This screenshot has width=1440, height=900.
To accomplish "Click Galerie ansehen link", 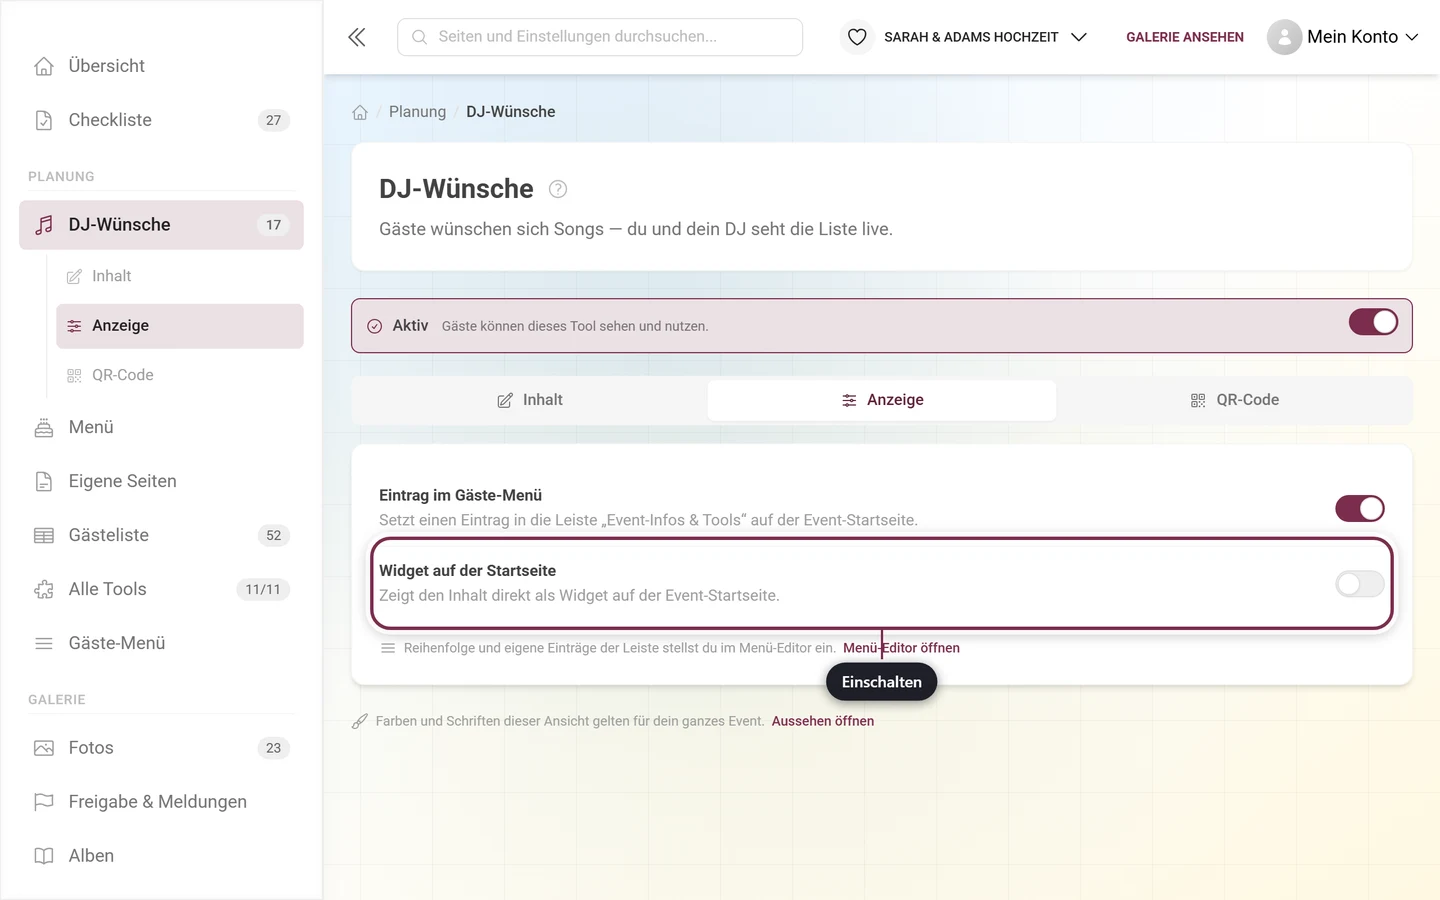I will click(1185, 37).
